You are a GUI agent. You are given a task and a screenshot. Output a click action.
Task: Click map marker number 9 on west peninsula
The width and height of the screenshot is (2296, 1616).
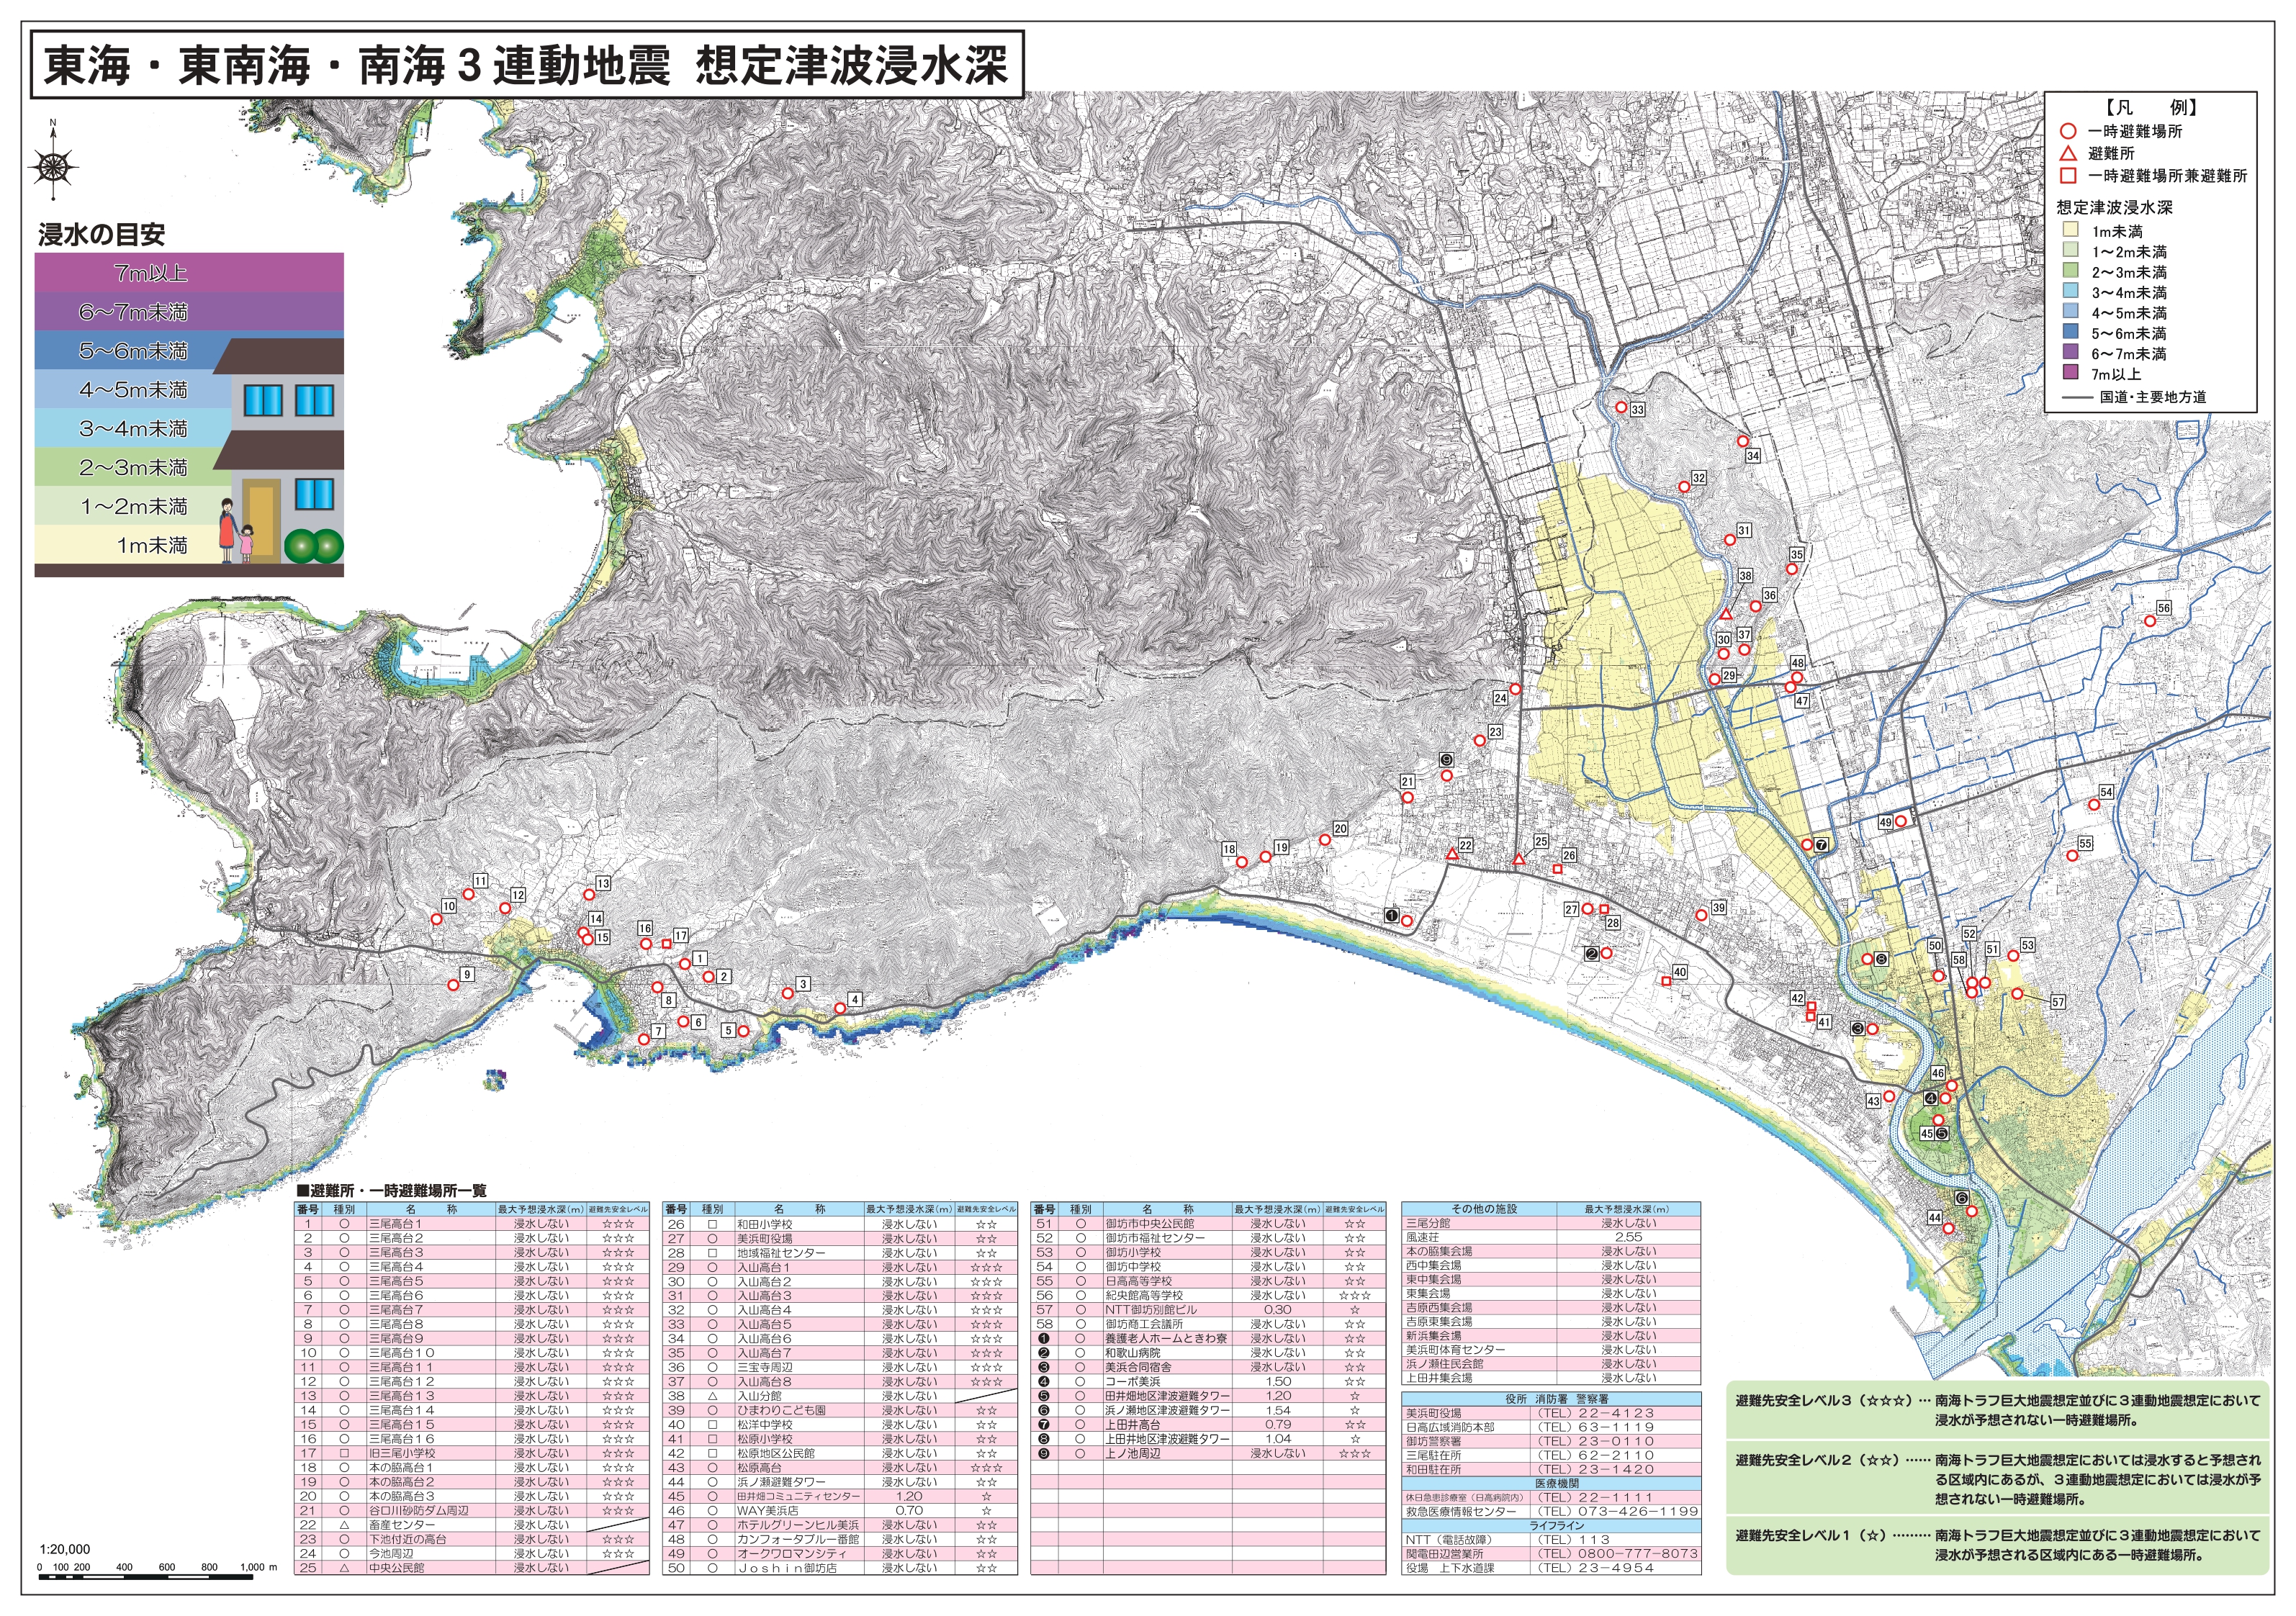tap(453, 985)
